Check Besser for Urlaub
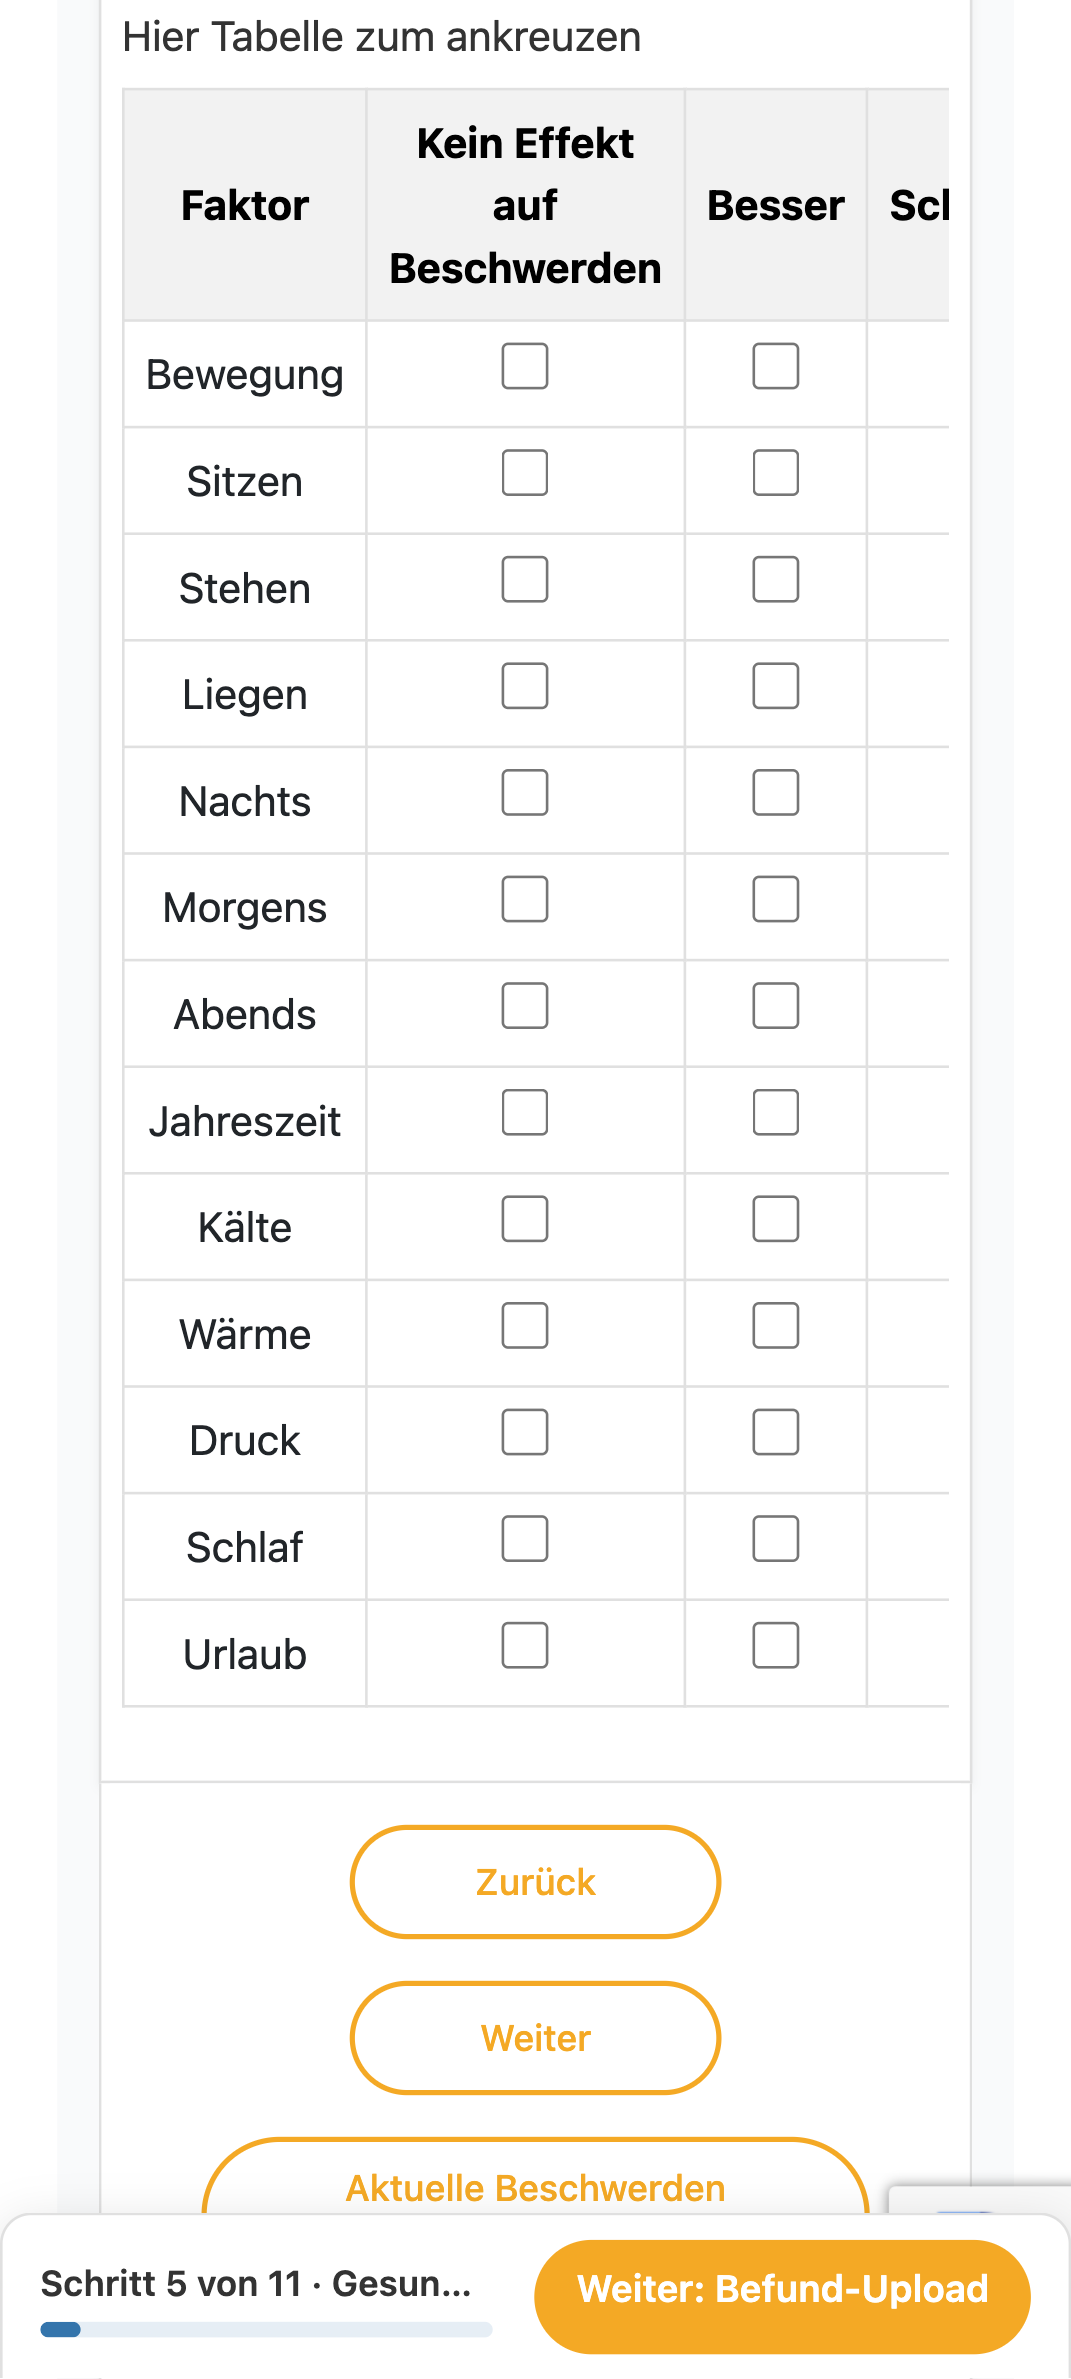Viewport: 1071px width, 2379px height. pyautogui.click(x=776, y=1646)
